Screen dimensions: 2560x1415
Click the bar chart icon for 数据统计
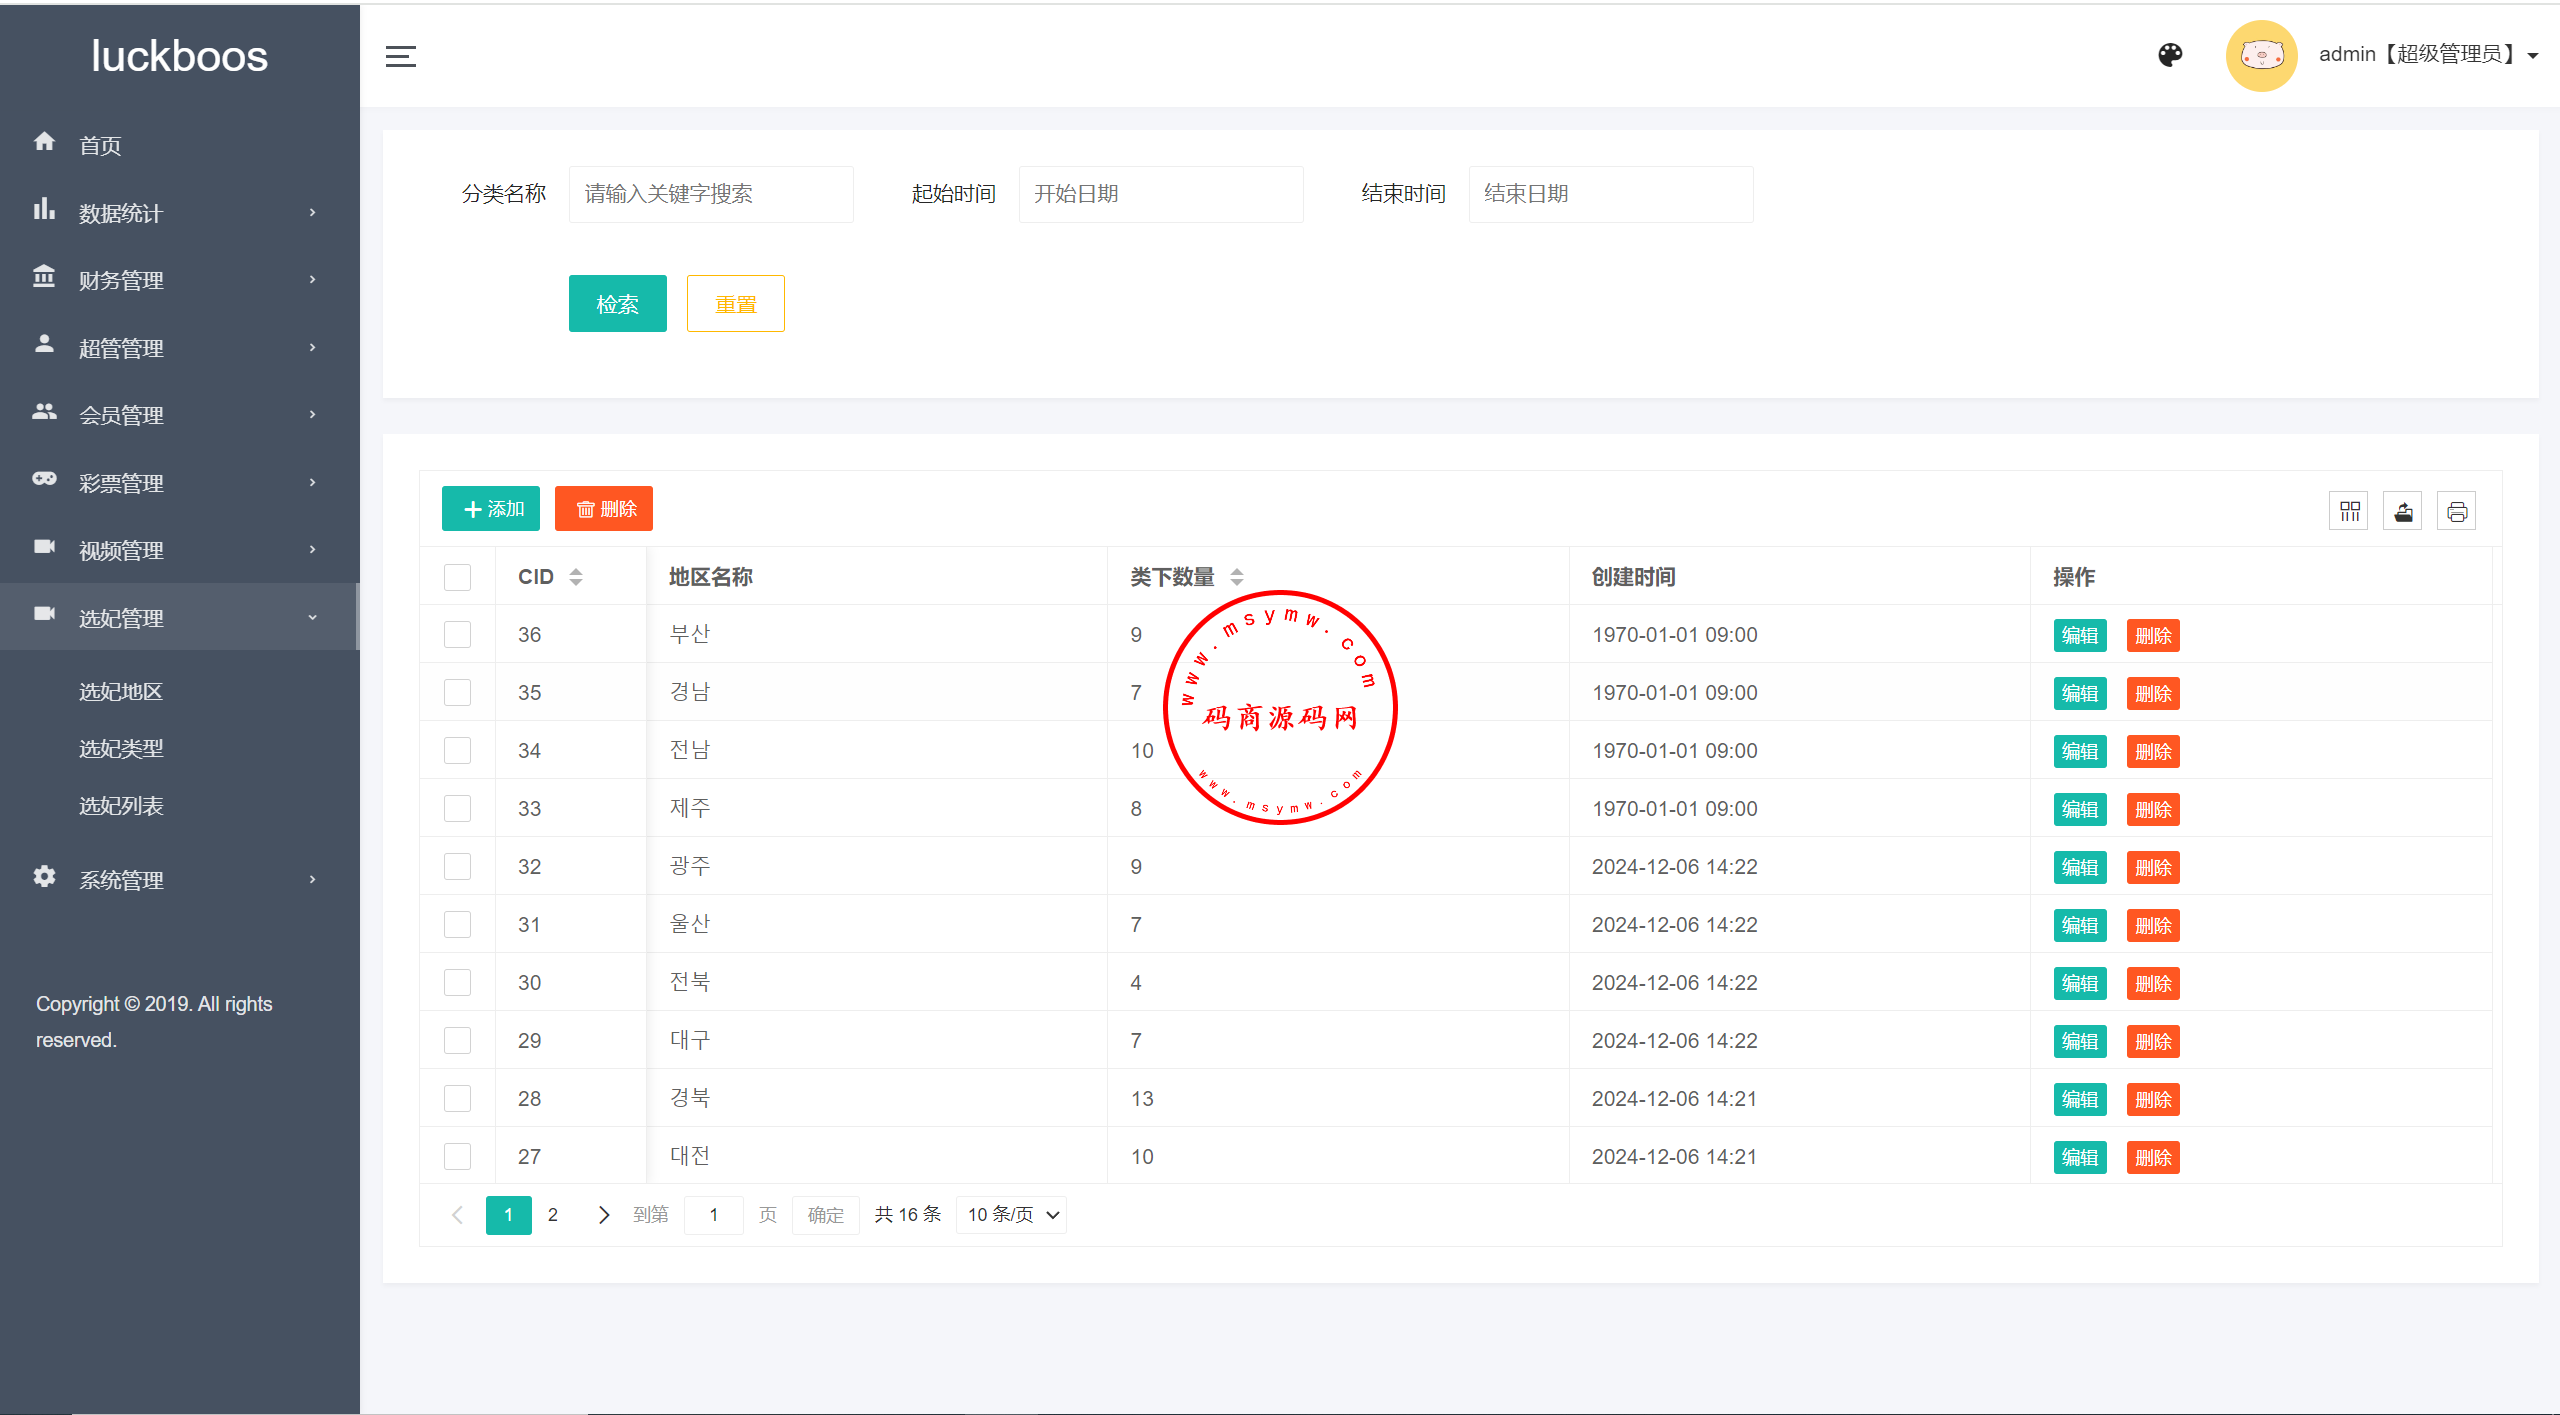click(x=44, y=208)
